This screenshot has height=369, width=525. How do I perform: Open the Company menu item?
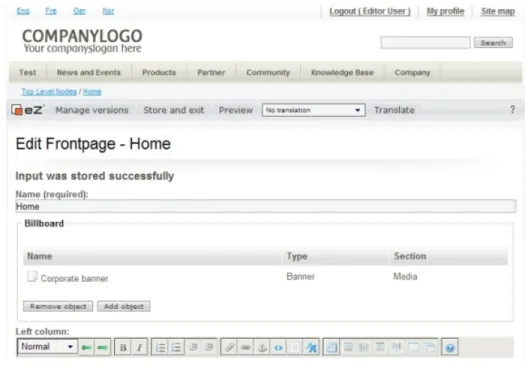412,72
